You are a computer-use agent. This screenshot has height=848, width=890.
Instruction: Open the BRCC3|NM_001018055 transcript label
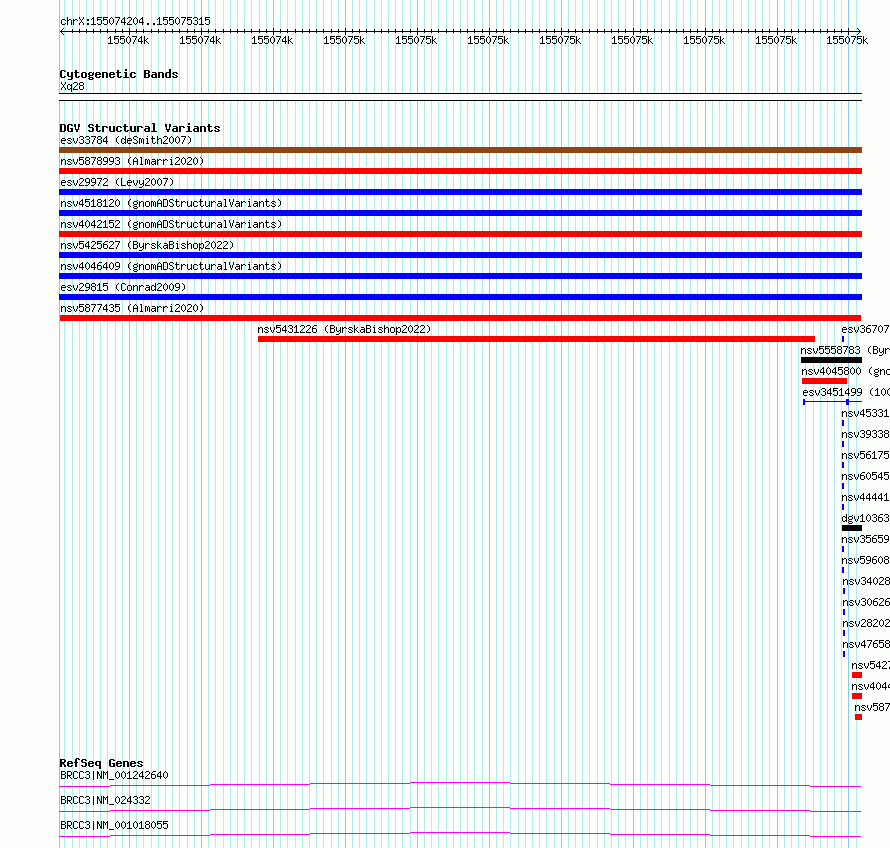[114, 825]
